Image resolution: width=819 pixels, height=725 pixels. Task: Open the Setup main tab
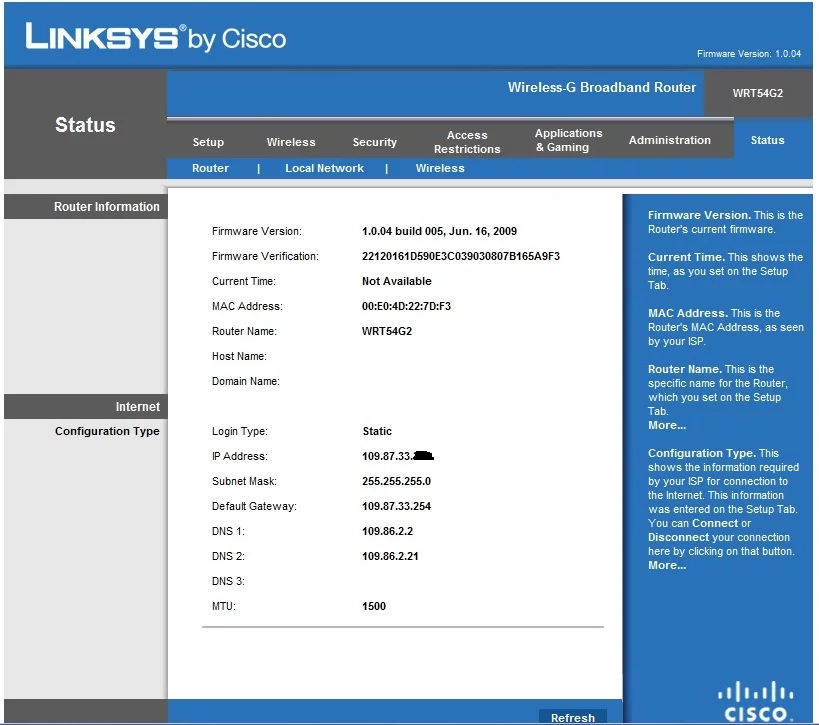[208, 142]
